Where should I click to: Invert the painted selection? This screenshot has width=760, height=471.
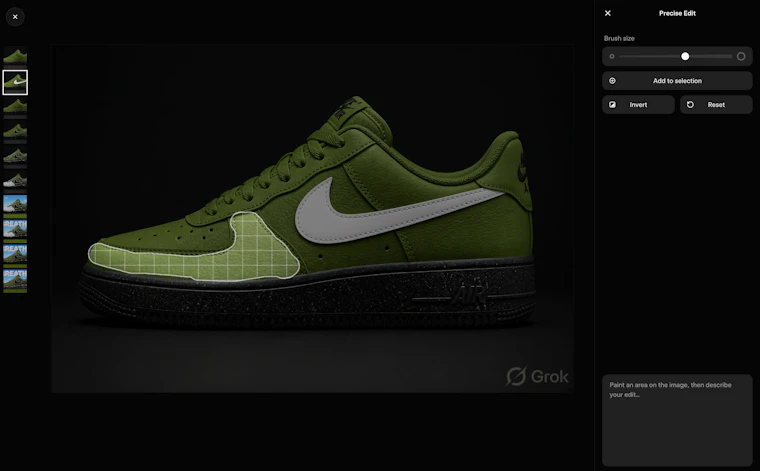point(638,105)
